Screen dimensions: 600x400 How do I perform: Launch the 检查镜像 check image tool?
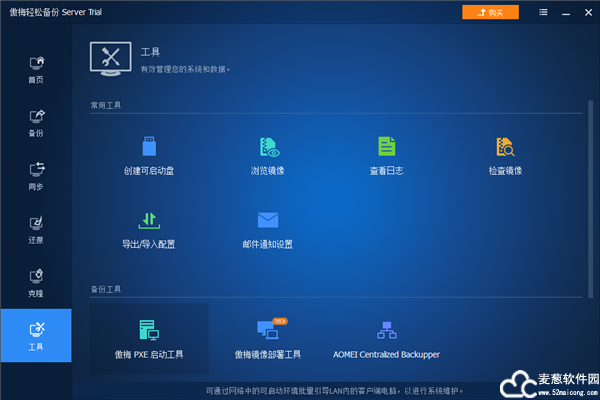pos(504,156)
